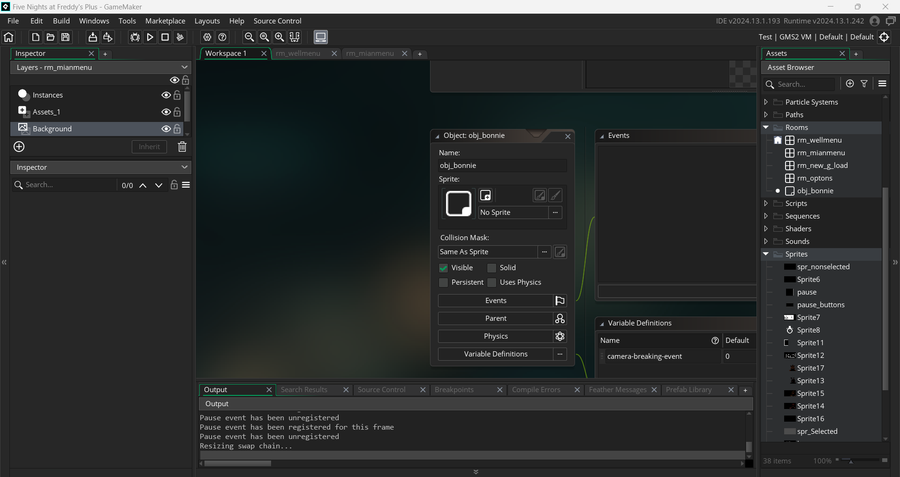900x477 pixels.
Task: Add a new layer with the plus circle
Action: [19, 147]
